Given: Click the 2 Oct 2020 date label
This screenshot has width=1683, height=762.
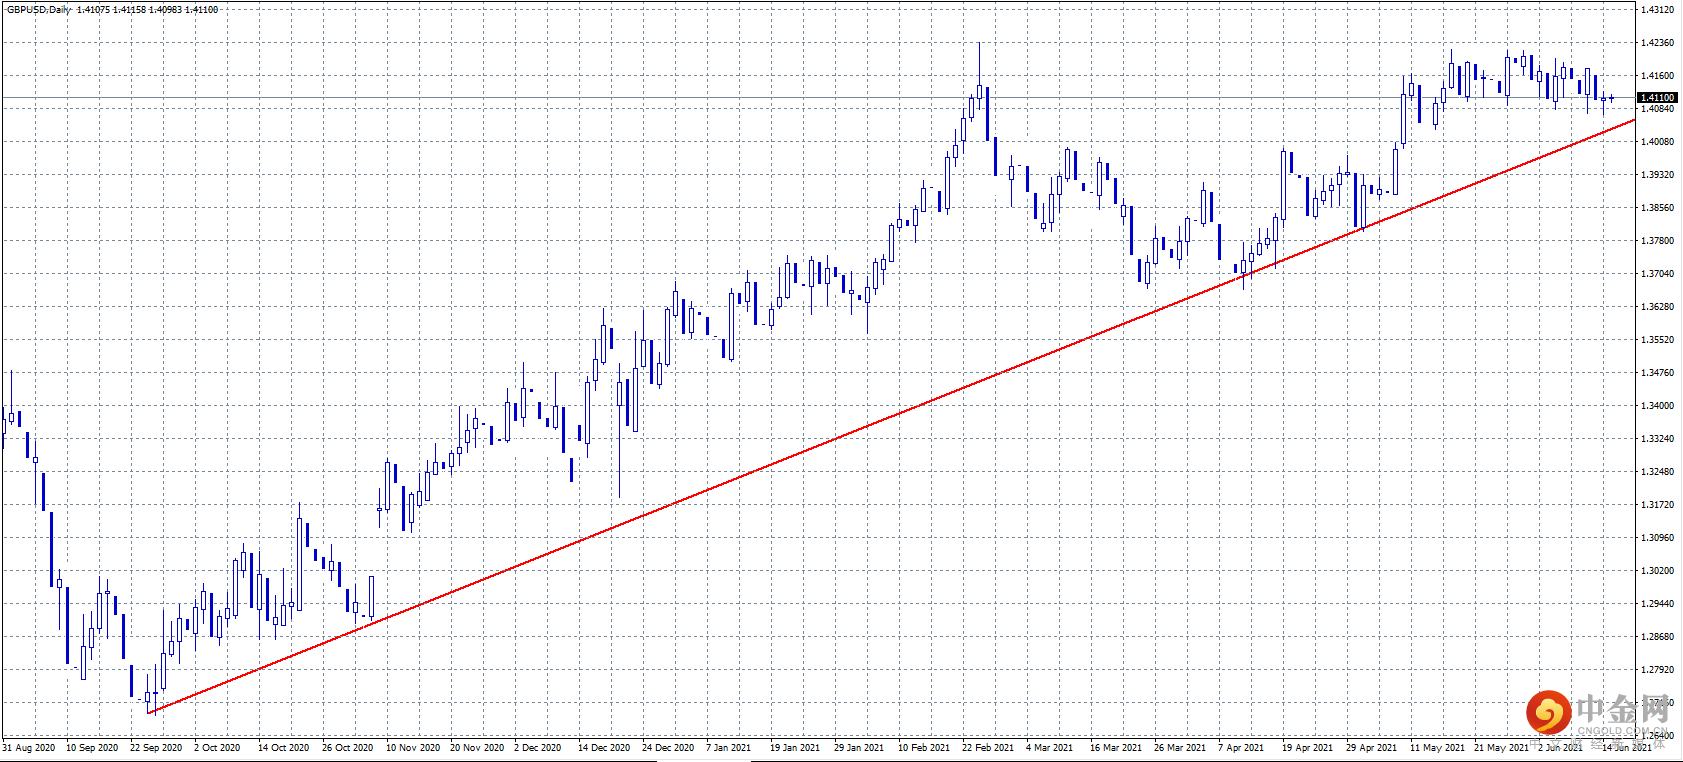Looking at the screenshot, I should click(x=217, y=748).
